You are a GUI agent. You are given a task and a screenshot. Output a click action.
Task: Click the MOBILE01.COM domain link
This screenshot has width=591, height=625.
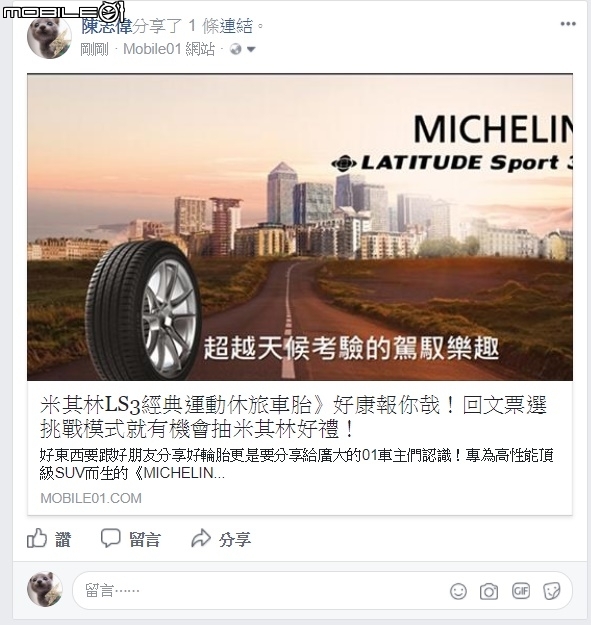click(x=91, y=498)
